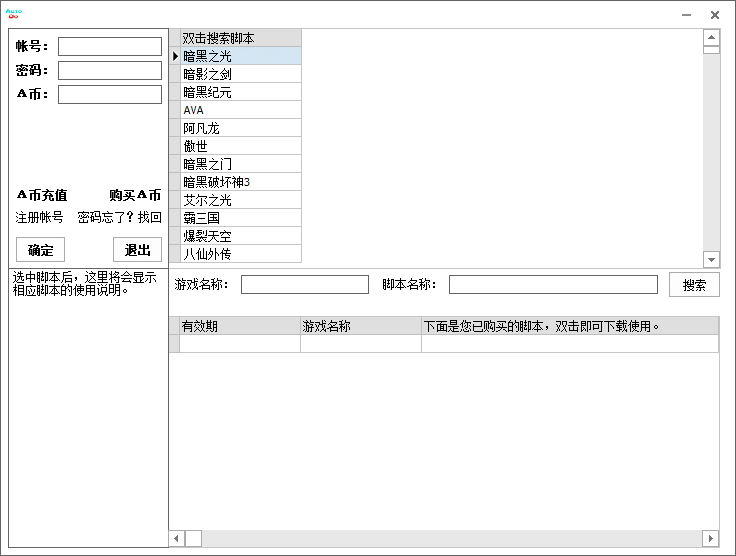
Task: Focus the 帐号 account input field
Action: coord(110,46)
